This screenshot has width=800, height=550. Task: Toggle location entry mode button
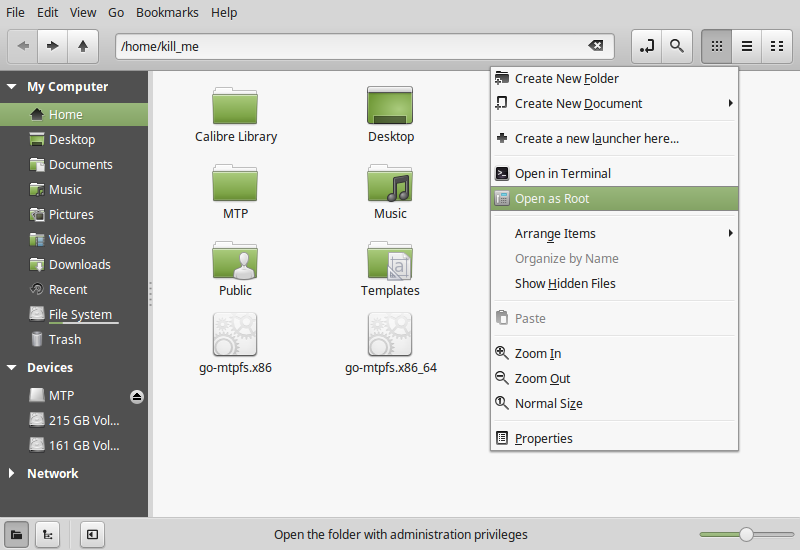[x=646, y=46]
